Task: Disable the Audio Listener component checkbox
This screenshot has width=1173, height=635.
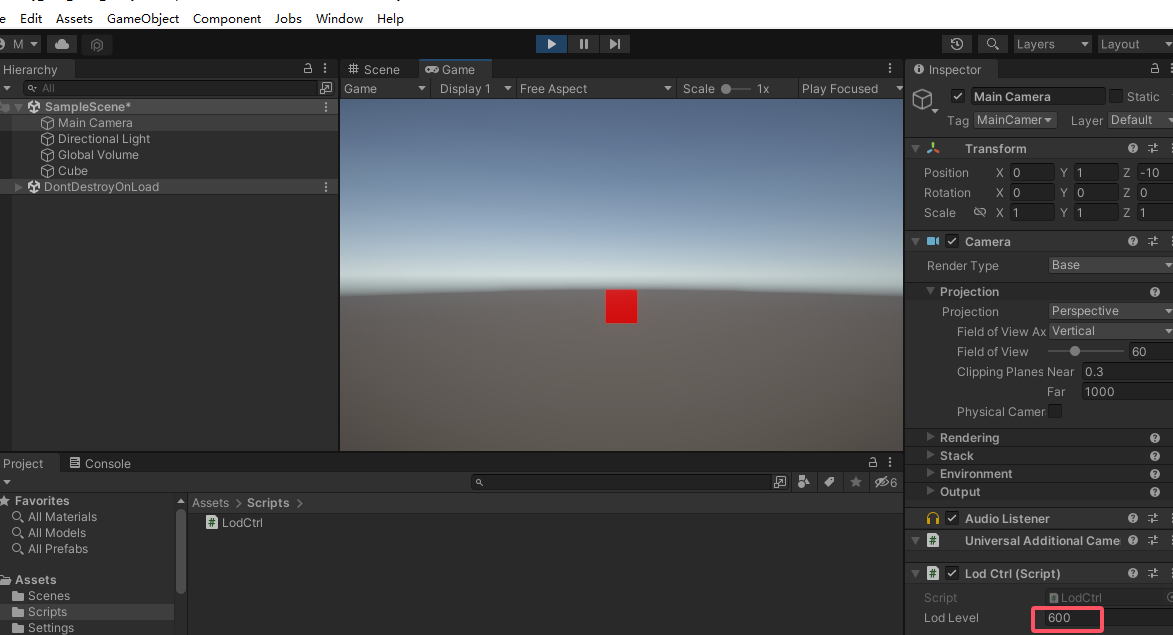Action: [x=952, y=519]
